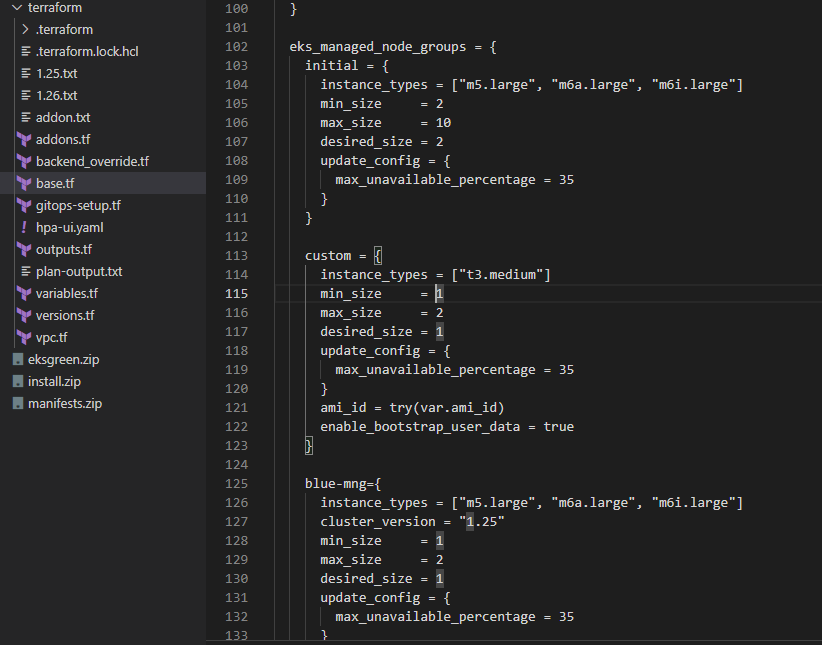Viewport: 822px width, 645px height.
Task: Open addons.tf file
Action: click(63, 140)
